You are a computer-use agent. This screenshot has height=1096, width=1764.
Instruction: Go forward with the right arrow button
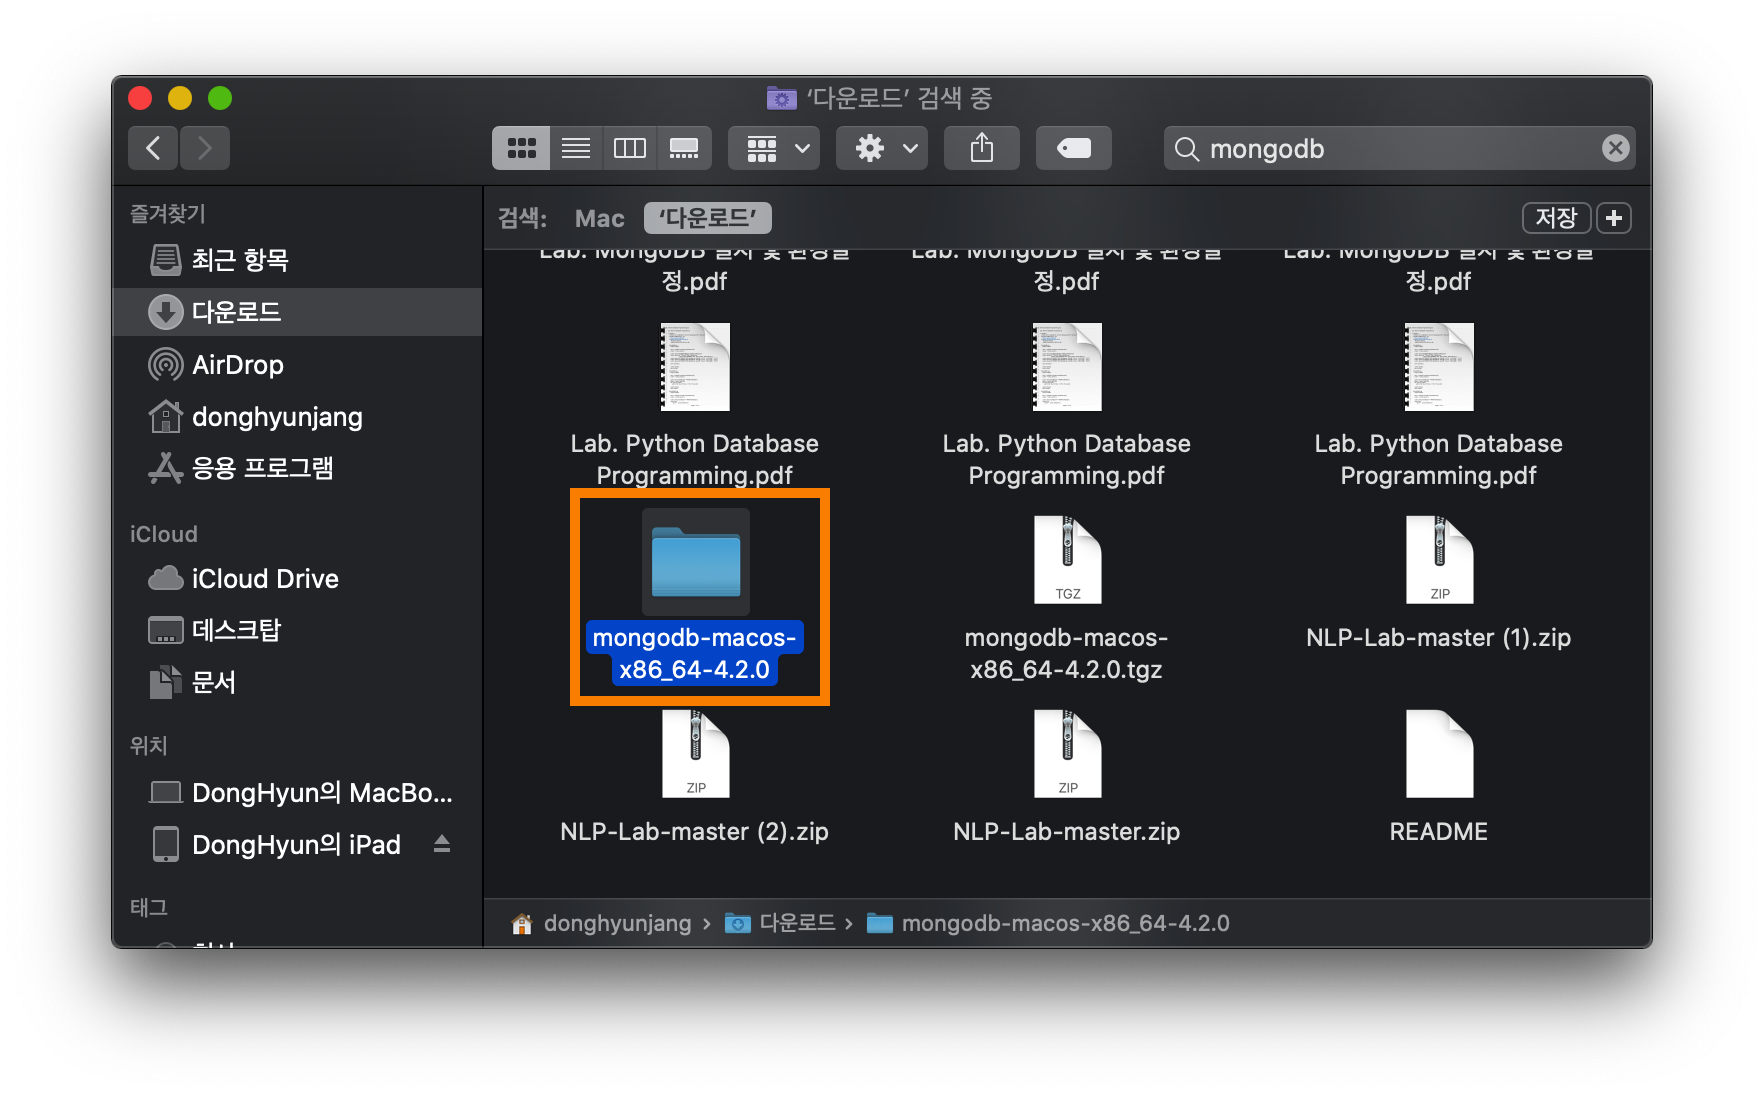point(205,148)
